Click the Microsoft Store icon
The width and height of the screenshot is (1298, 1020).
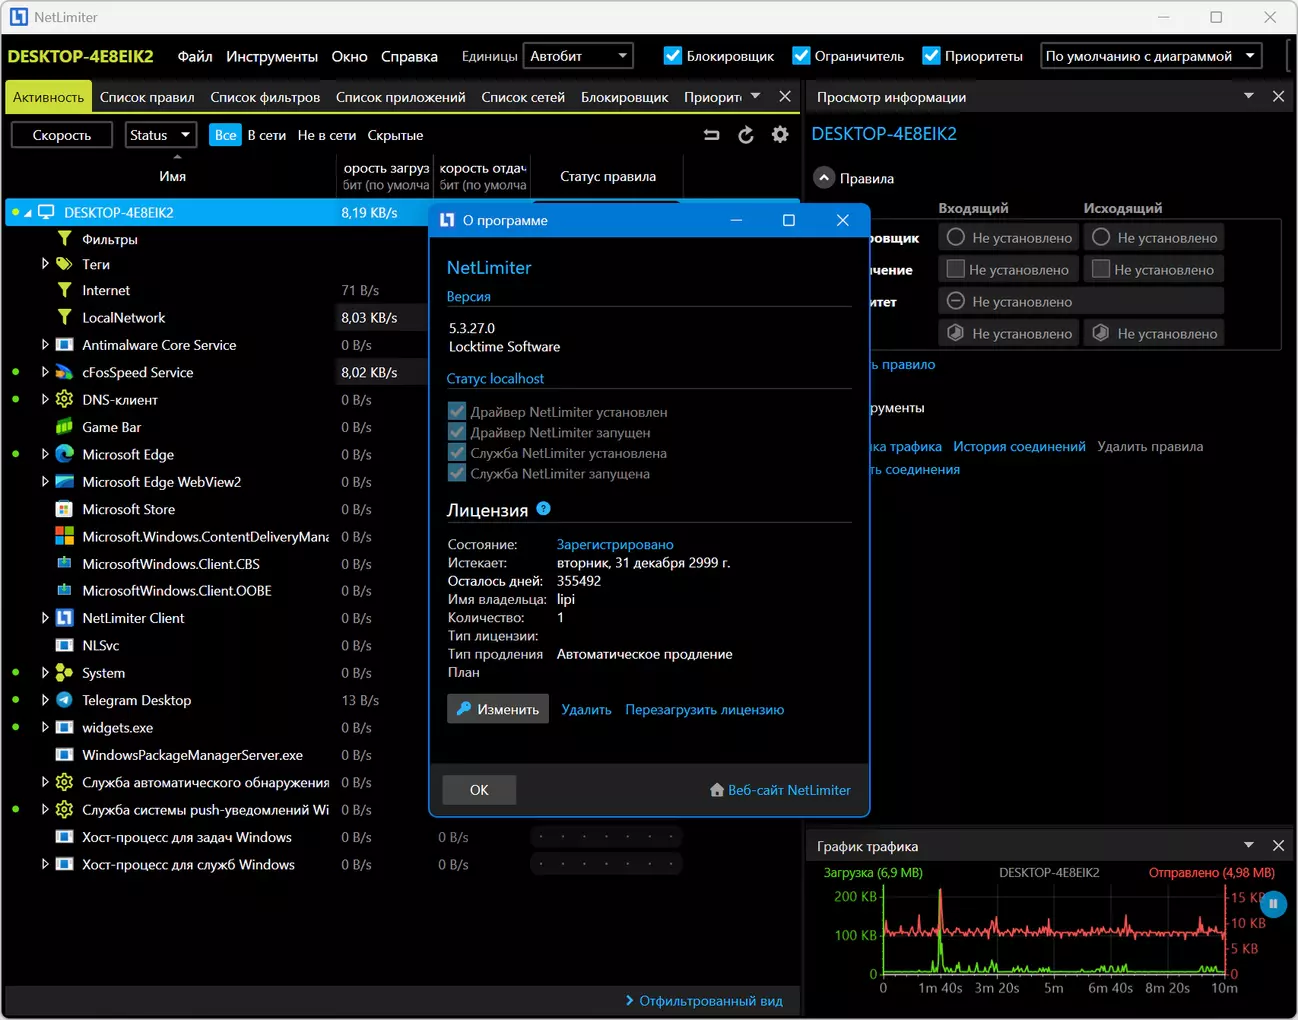click(64, 509)
